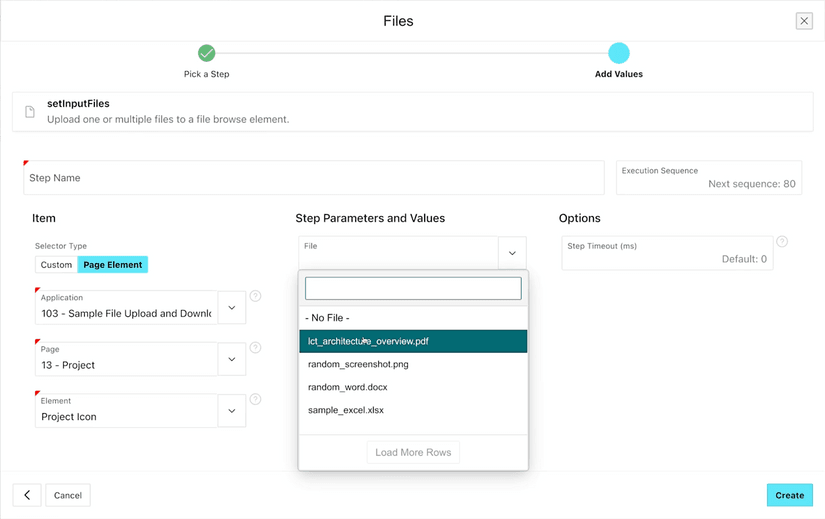The image size is (825, 519).
Task: Select the Custom selector type
Action: 56,265
